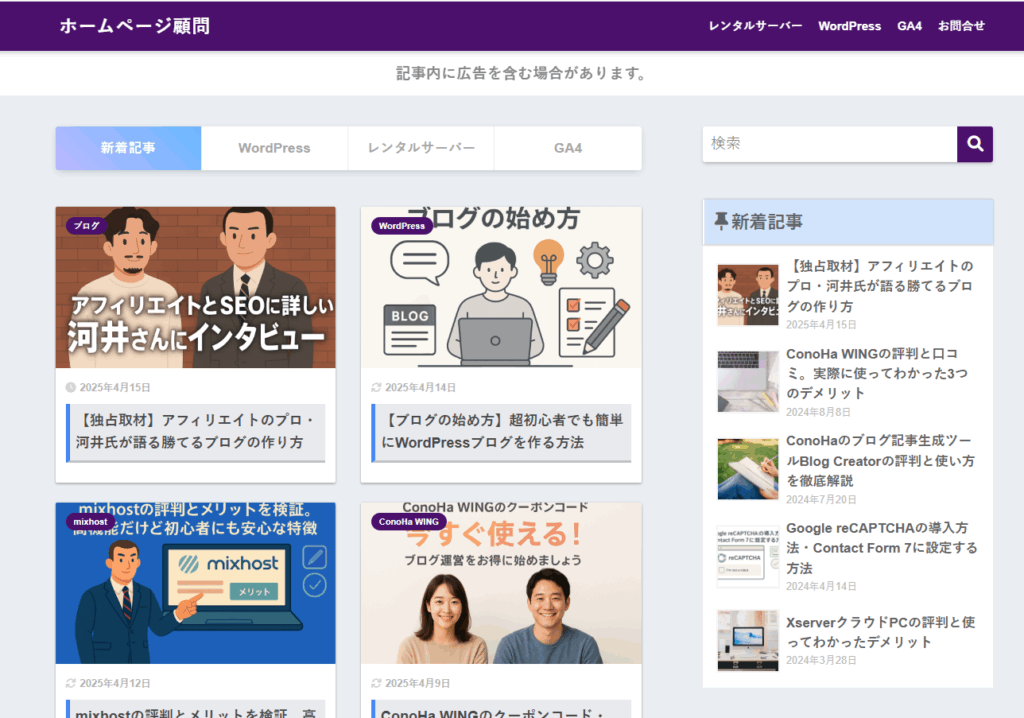1024x718 pixels.
Task: Open お問合せ contact page in header
Action: click(x=961, y=26)
